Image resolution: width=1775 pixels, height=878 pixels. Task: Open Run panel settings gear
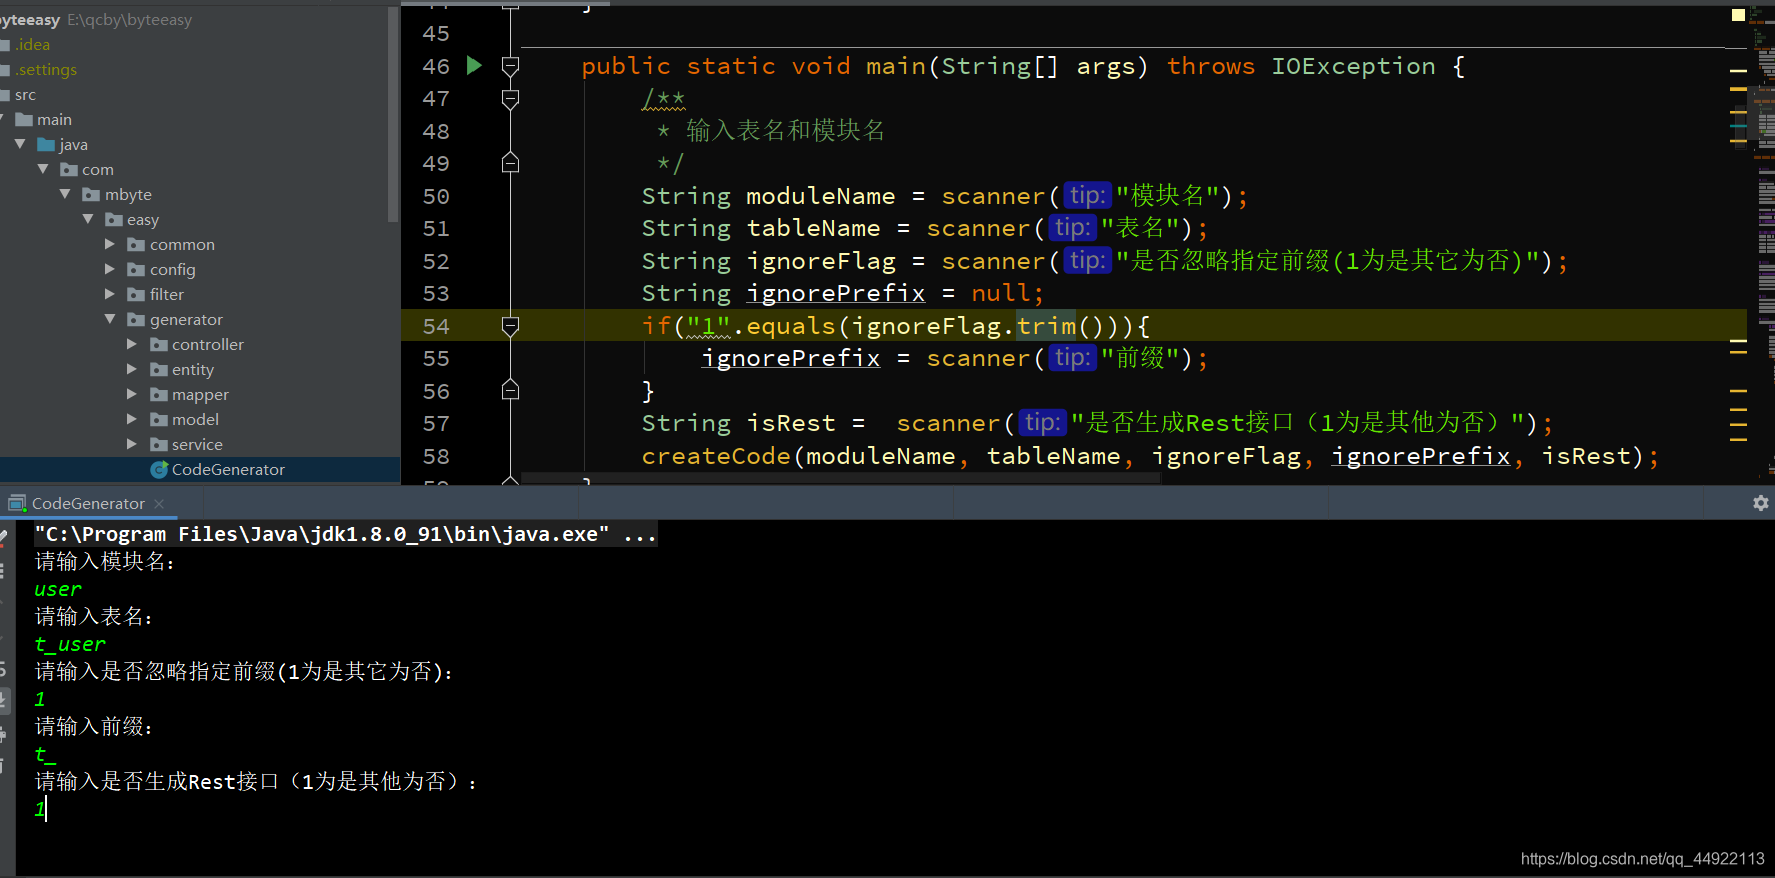1760,503
